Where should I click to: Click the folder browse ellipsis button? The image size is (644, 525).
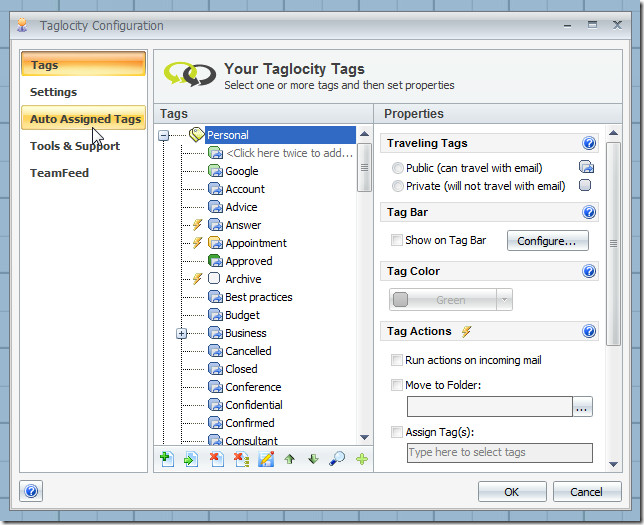(x=582, y=407)
